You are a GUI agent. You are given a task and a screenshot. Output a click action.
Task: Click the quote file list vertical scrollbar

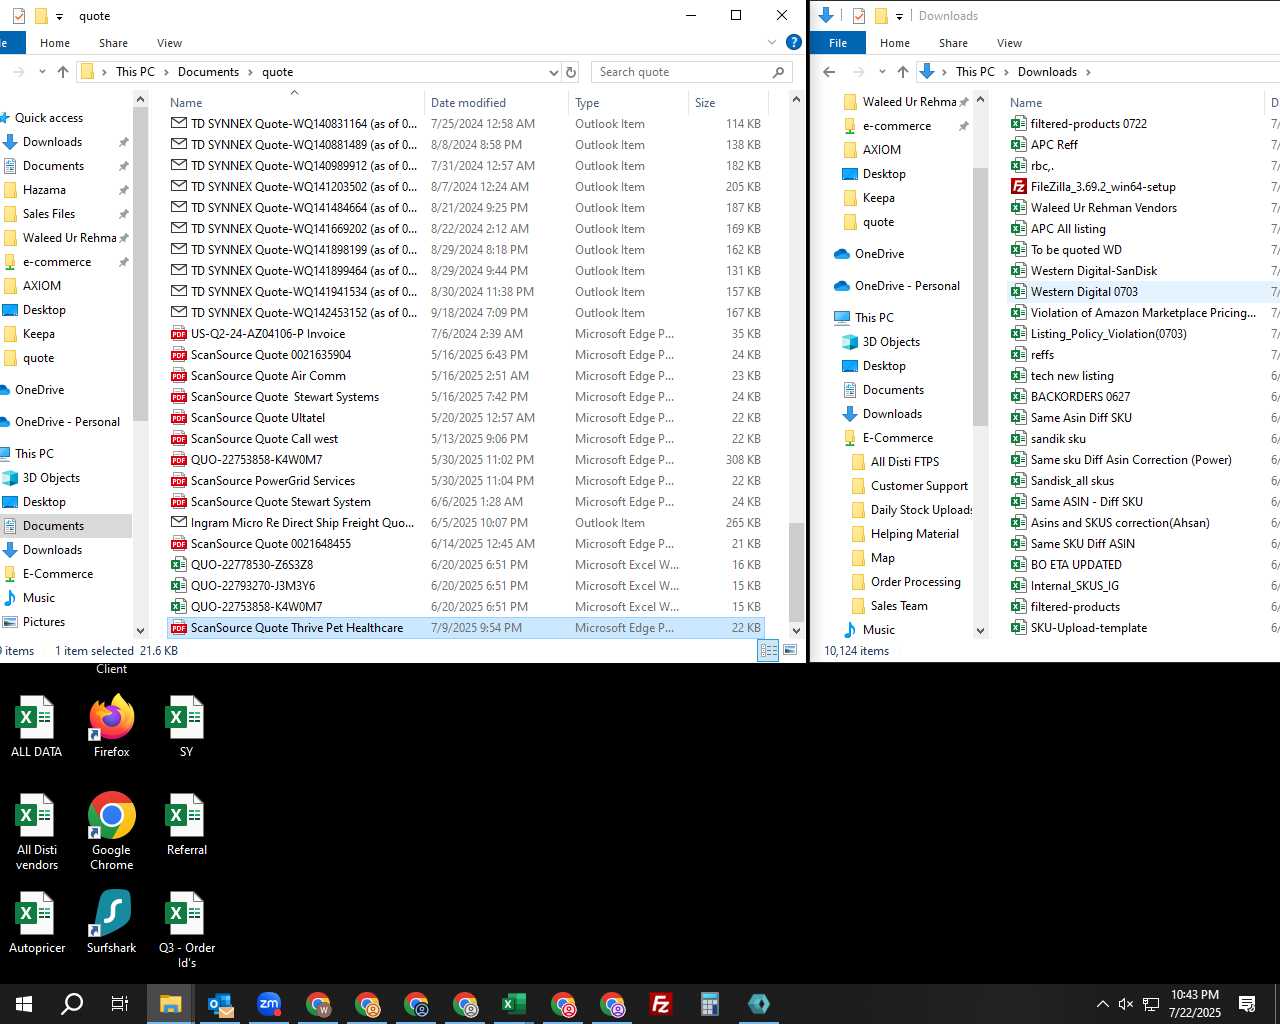coord(796,573)
